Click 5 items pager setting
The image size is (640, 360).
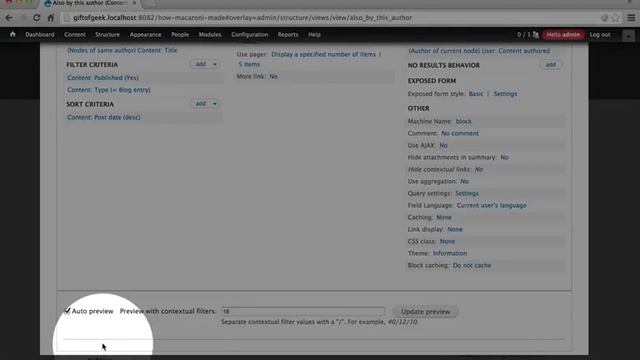[x=249, y=64]
